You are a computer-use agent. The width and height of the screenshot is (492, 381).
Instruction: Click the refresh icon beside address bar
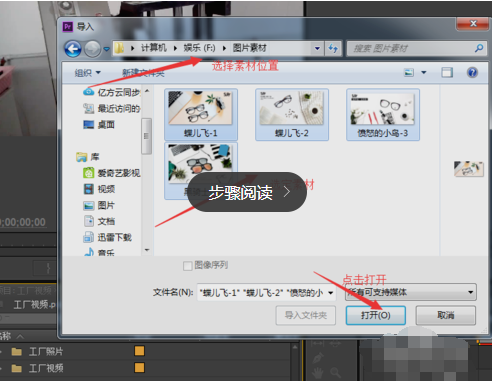(333, 49)
